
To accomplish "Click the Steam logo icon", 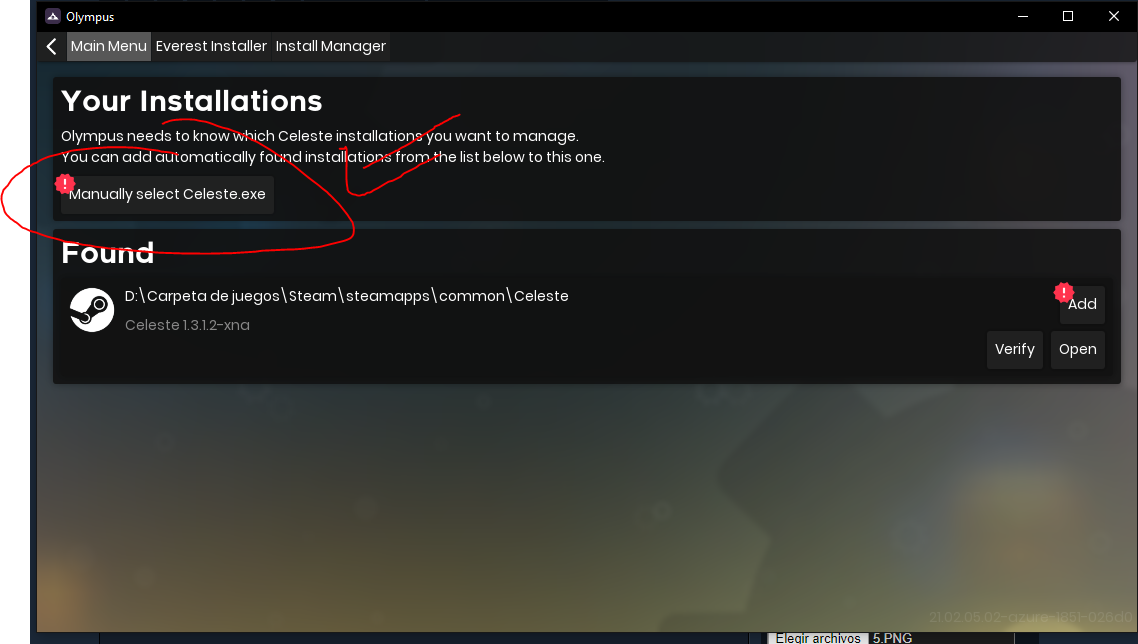I will (91, 310).
